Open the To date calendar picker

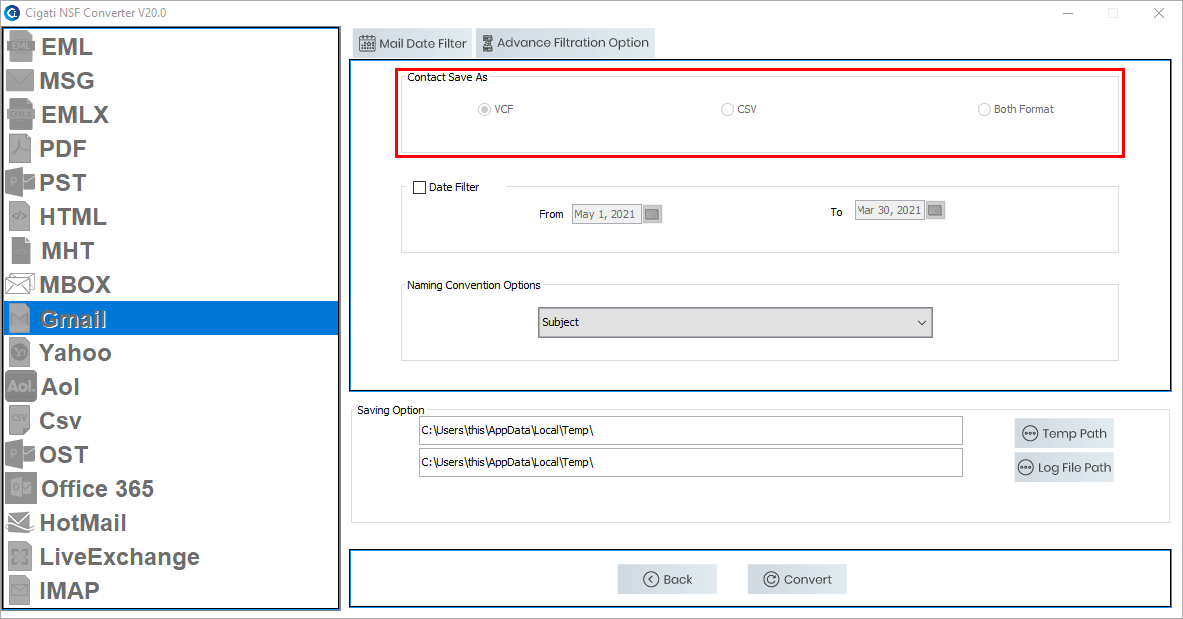pyautogui.click(x=936, y=210)
